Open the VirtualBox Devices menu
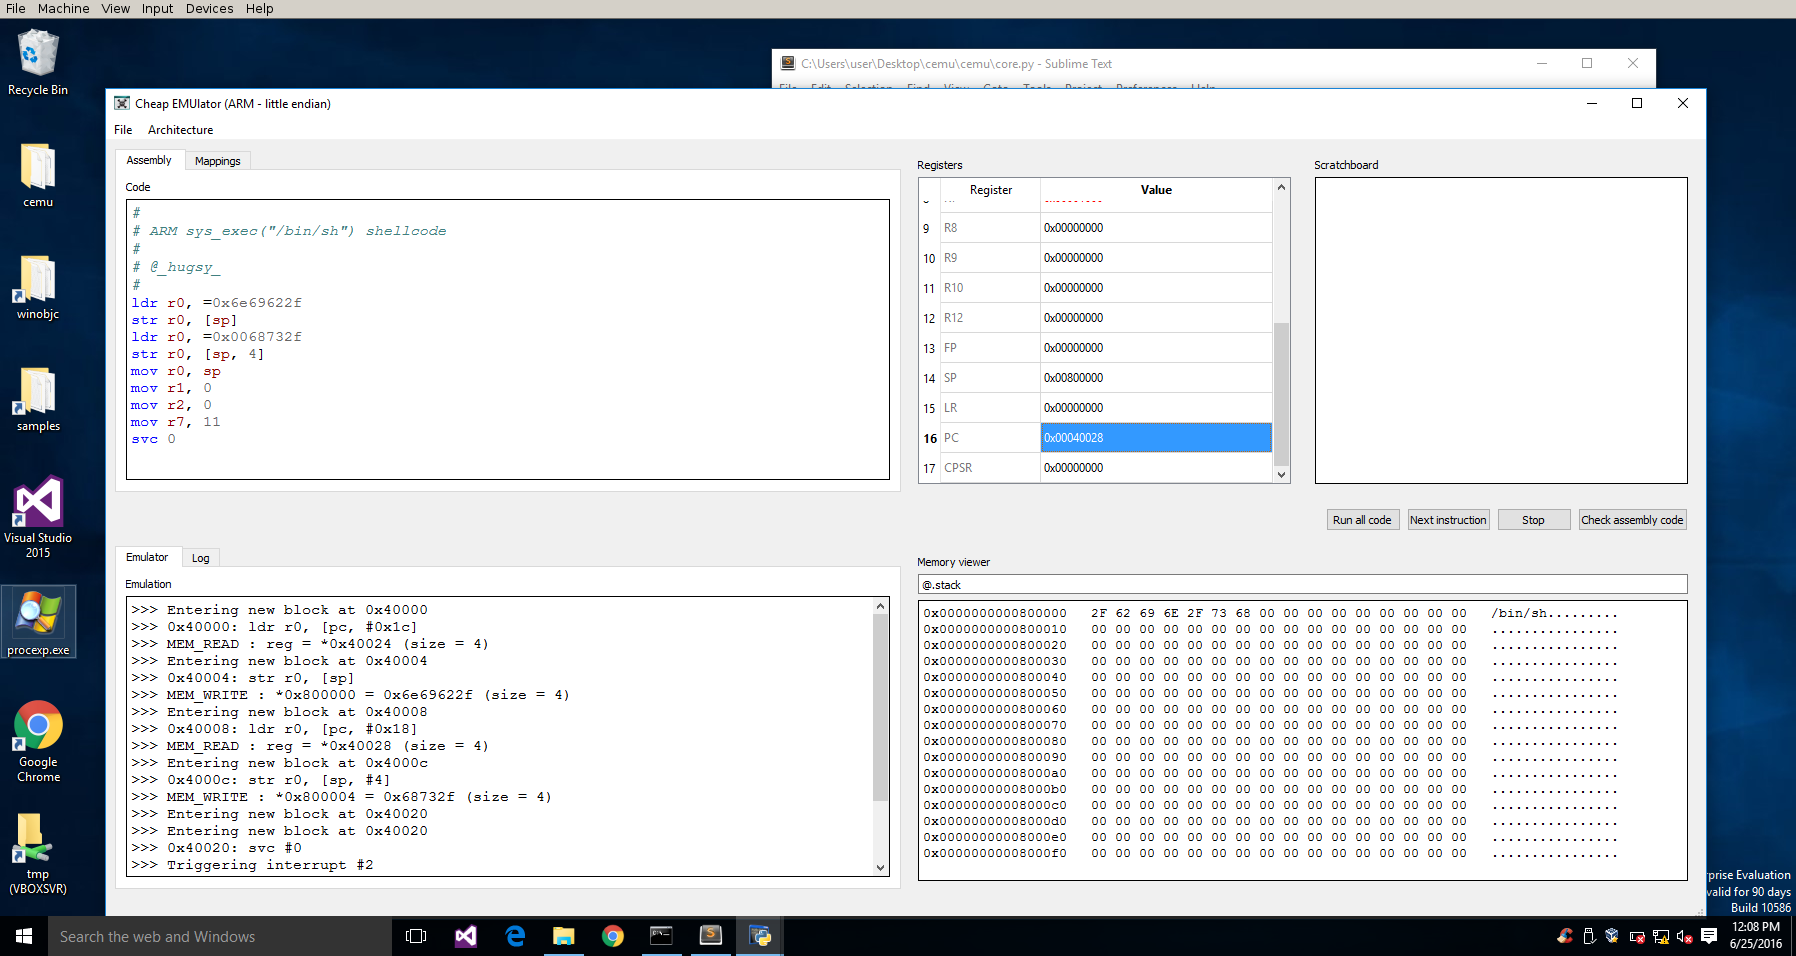Screen dimensions: 1796x956 (209, 8)
